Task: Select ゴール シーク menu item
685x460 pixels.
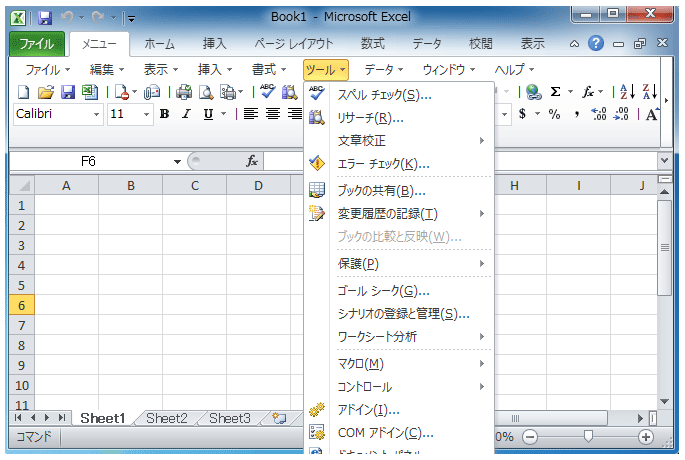Action: point(398,291)
